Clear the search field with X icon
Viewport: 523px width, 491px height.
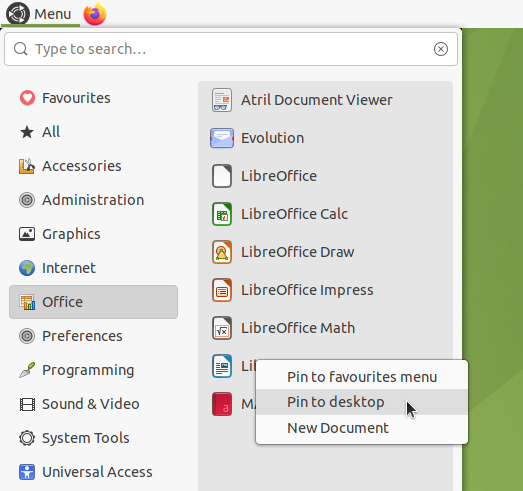pyautogui.click(x=441, y=49)
